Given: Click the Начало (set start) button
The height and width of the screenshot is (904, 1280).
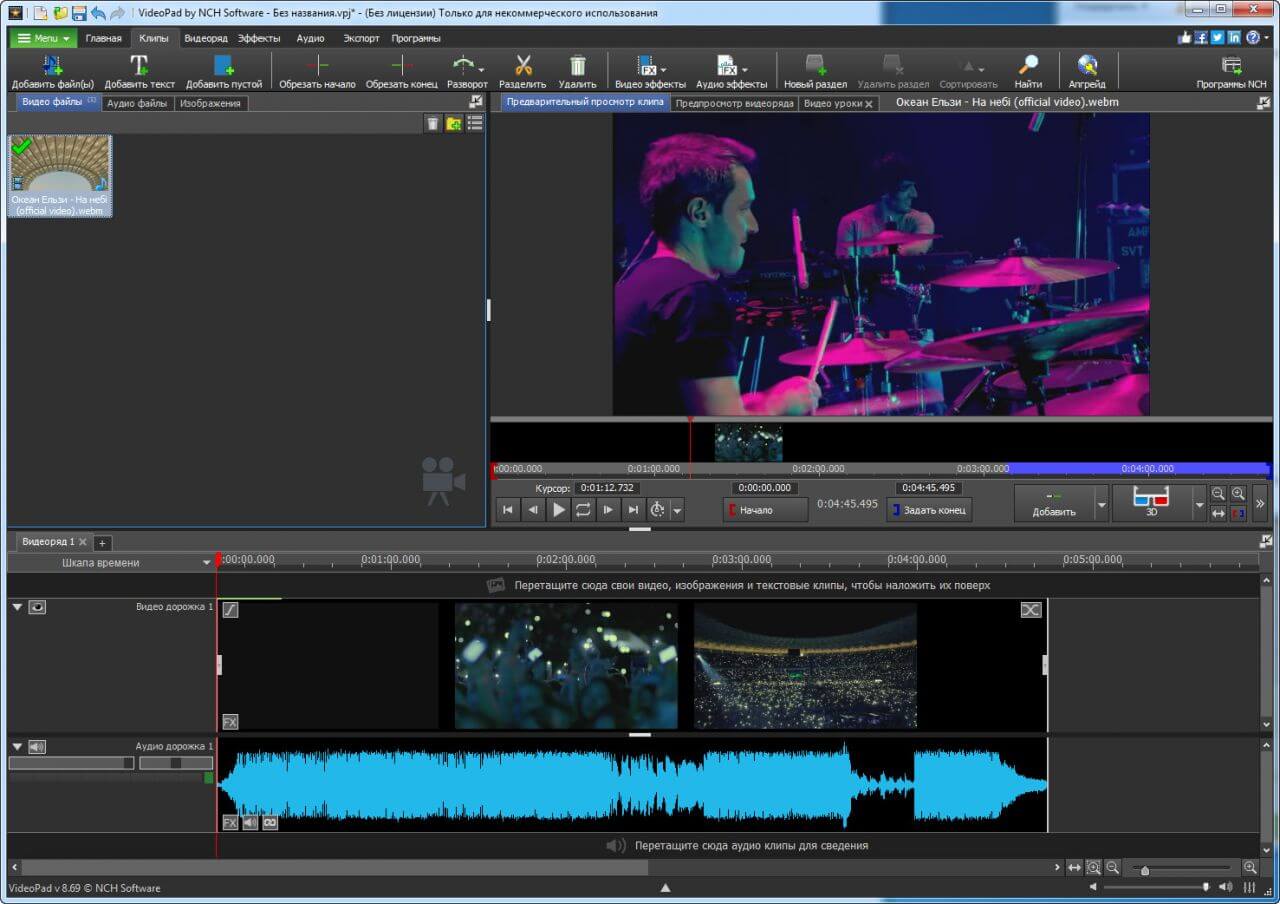Looking at the screenshot, I should [766, 510].
